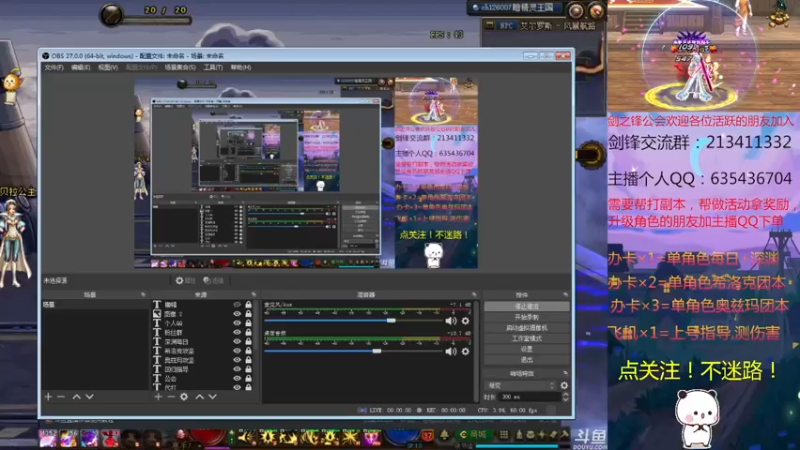Select the 场景 item in Scenes list

point(95,305)
